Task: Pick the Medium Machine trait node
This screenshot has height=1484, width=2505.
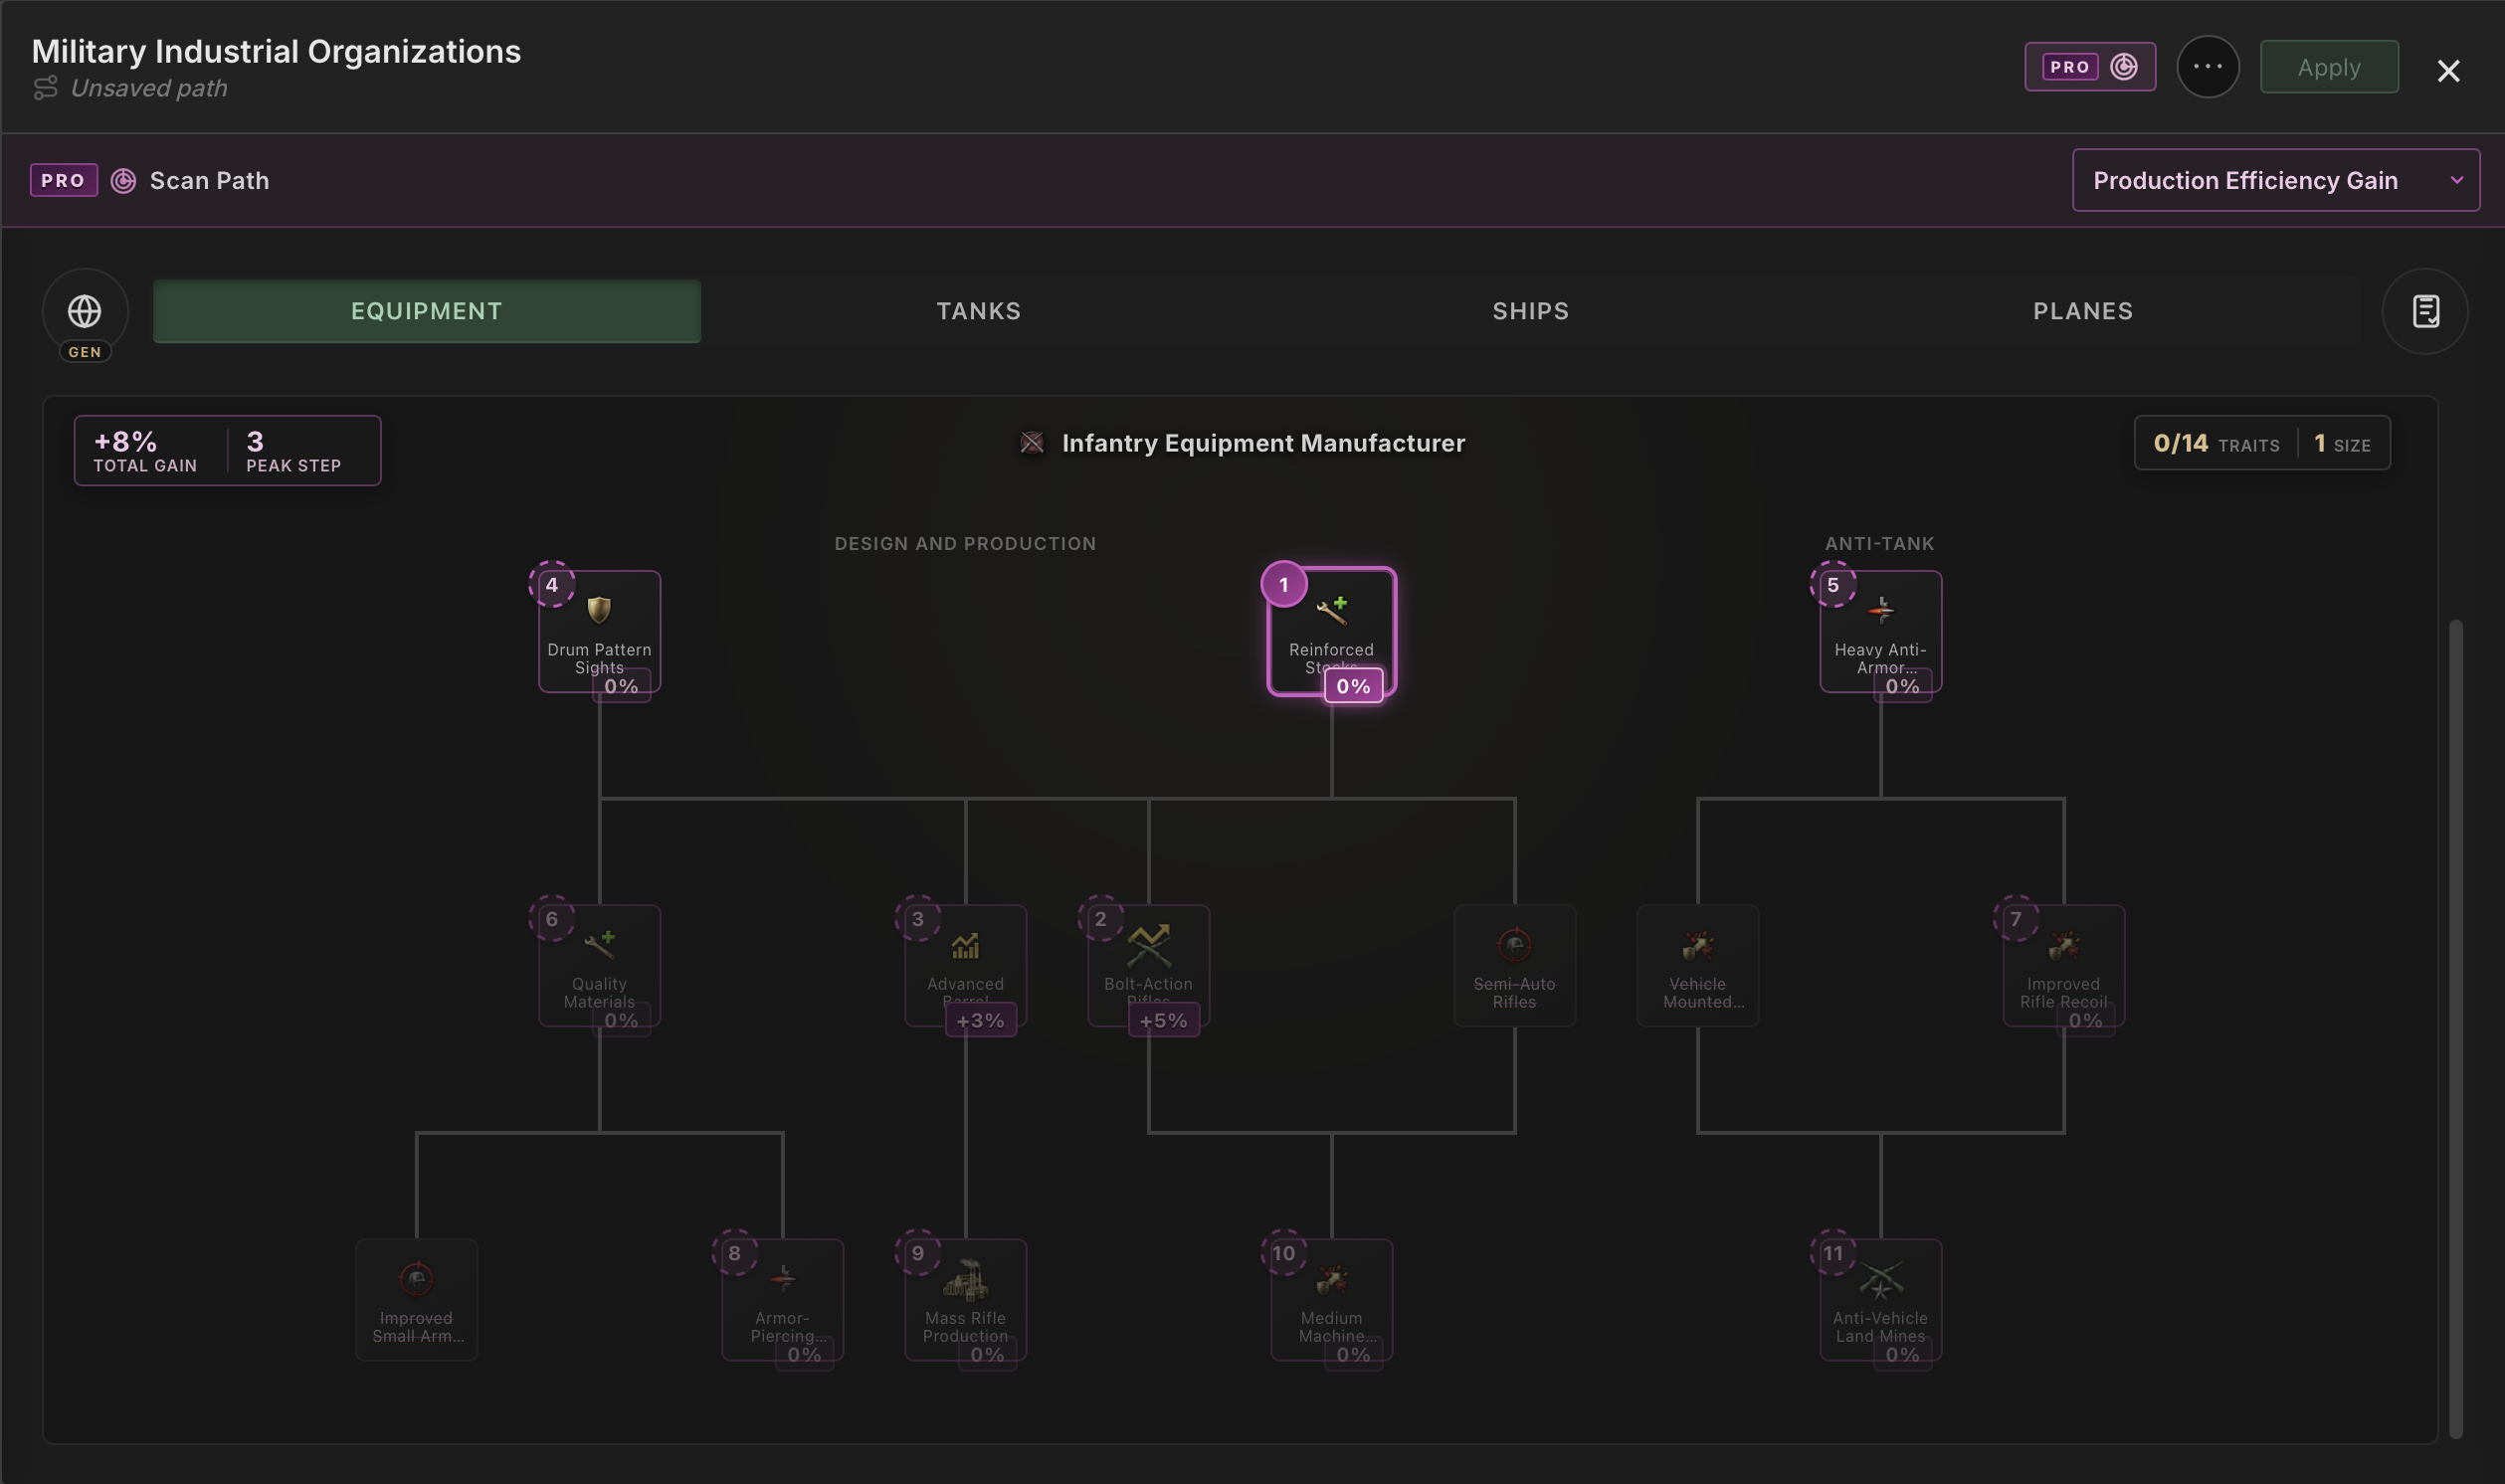Action: (1331, 1299)
